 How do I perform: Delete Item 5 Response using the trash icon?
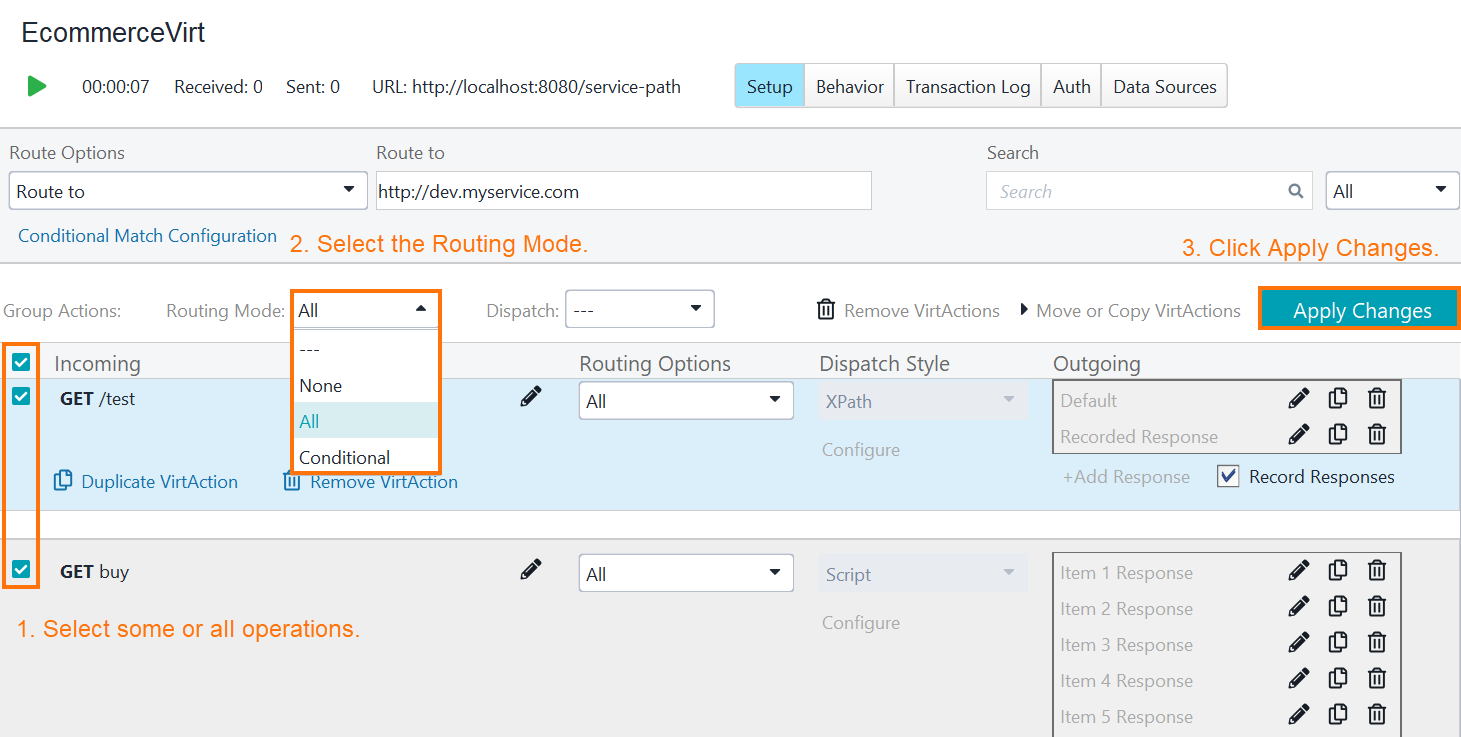pos(1377,714)
